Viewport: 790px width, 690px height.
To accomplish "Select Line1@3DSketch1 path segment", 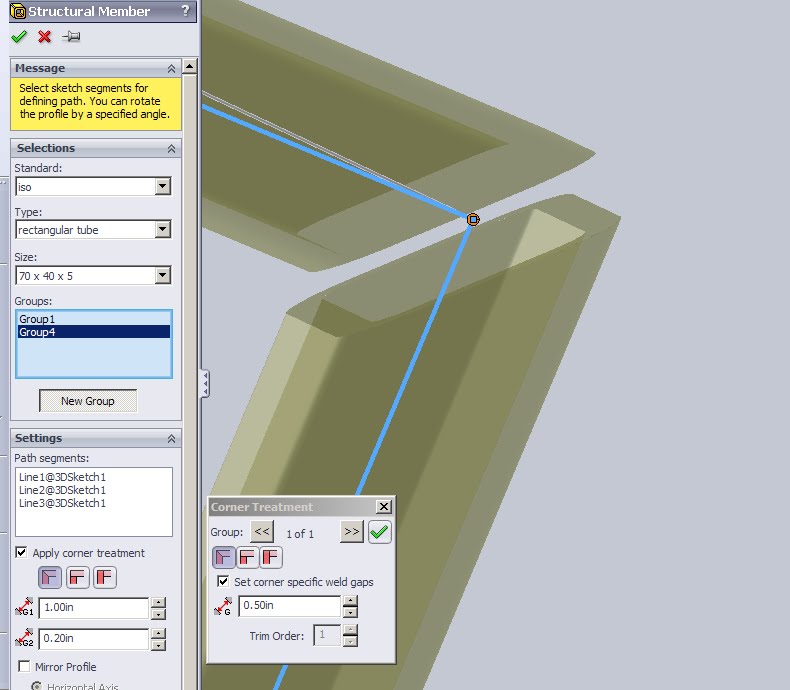I will pyautogui.click(x=62, y=477).
